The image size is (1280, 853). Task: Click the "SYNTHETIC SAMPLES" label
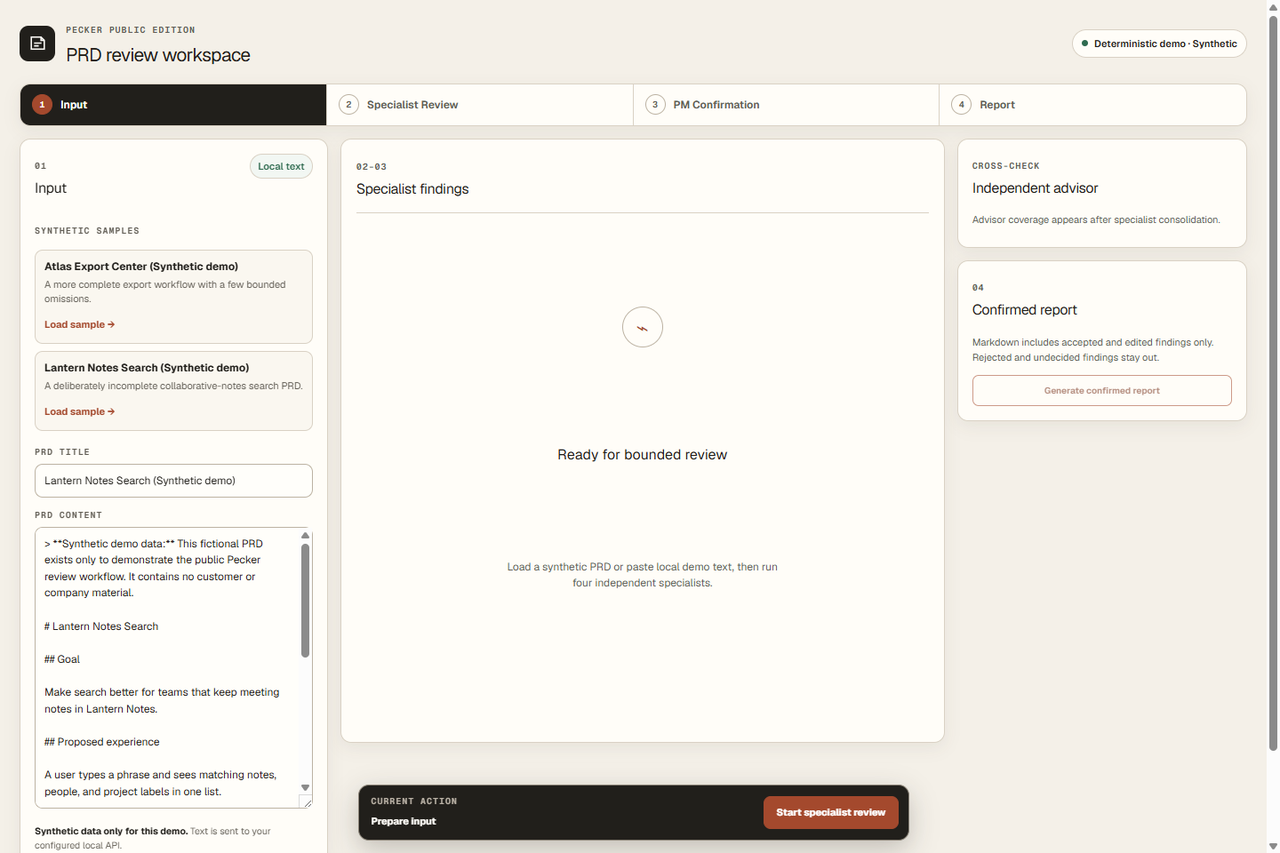(x=87, y=231)
